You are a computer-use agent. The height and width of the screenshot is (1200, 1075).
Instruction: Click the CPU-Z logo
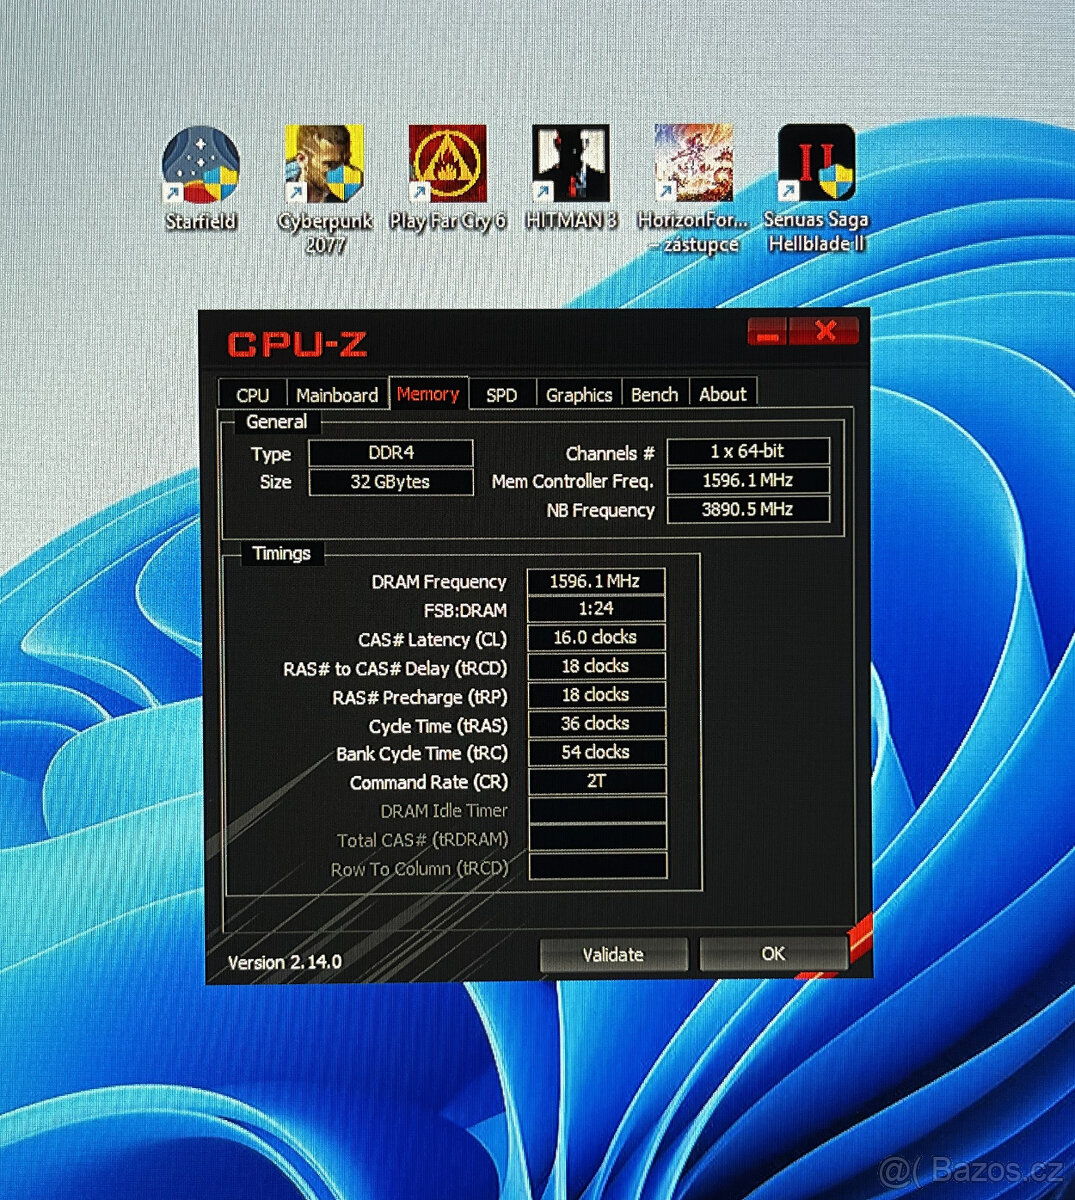[x=298, y=344]
